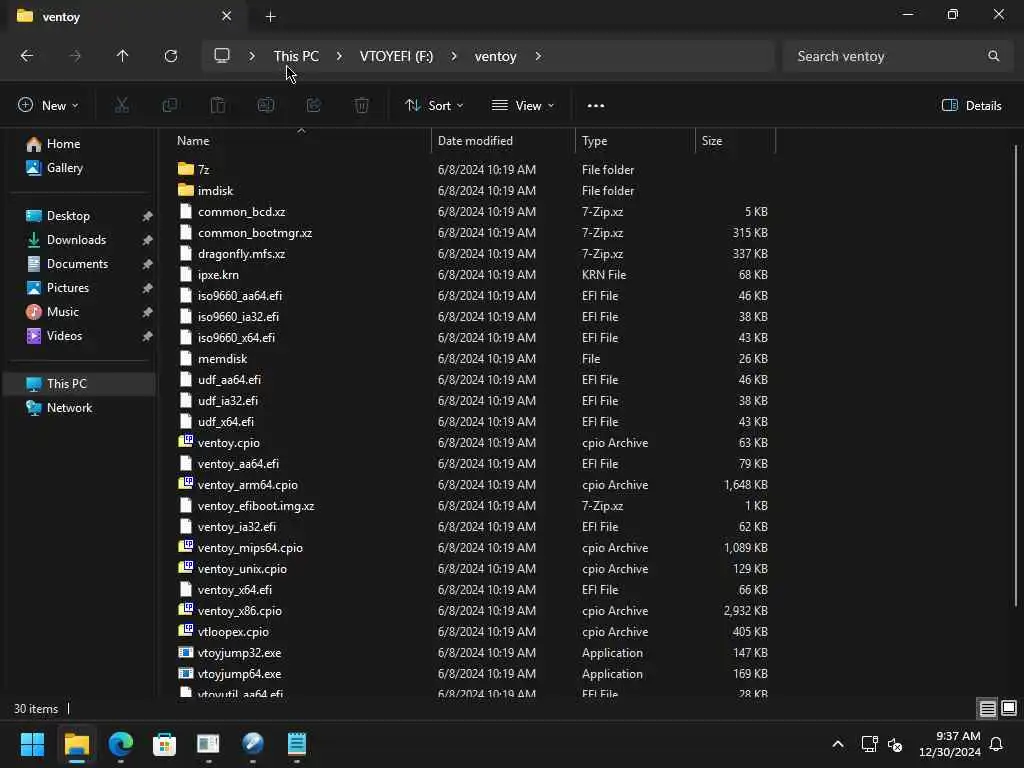Viewport: 1024px width, 768px height.
Task: Select the file ventoy_x86.cpio
Action: pos(240,611)
